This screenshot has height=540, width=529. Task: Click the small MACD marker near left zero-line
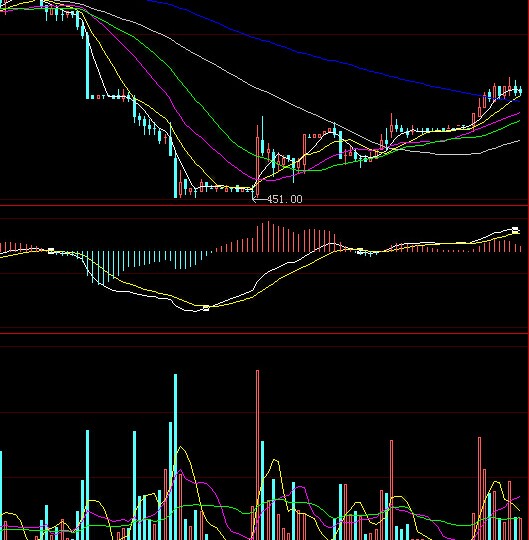(51, 251)
